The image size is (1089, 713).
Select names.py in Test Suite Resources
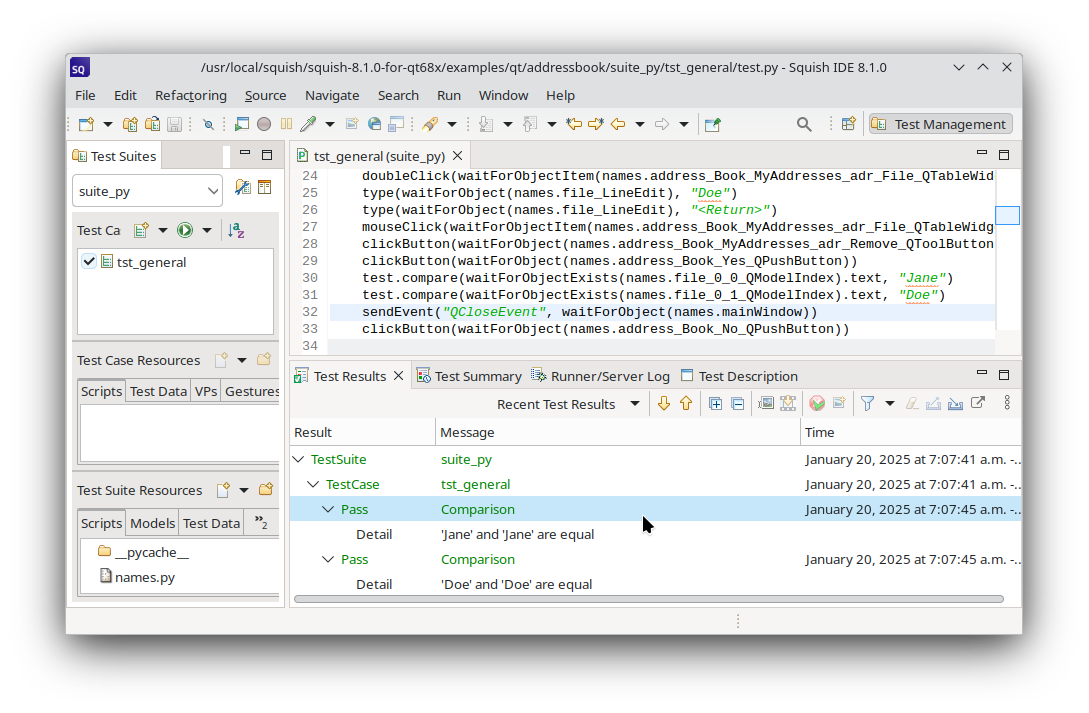144,577
